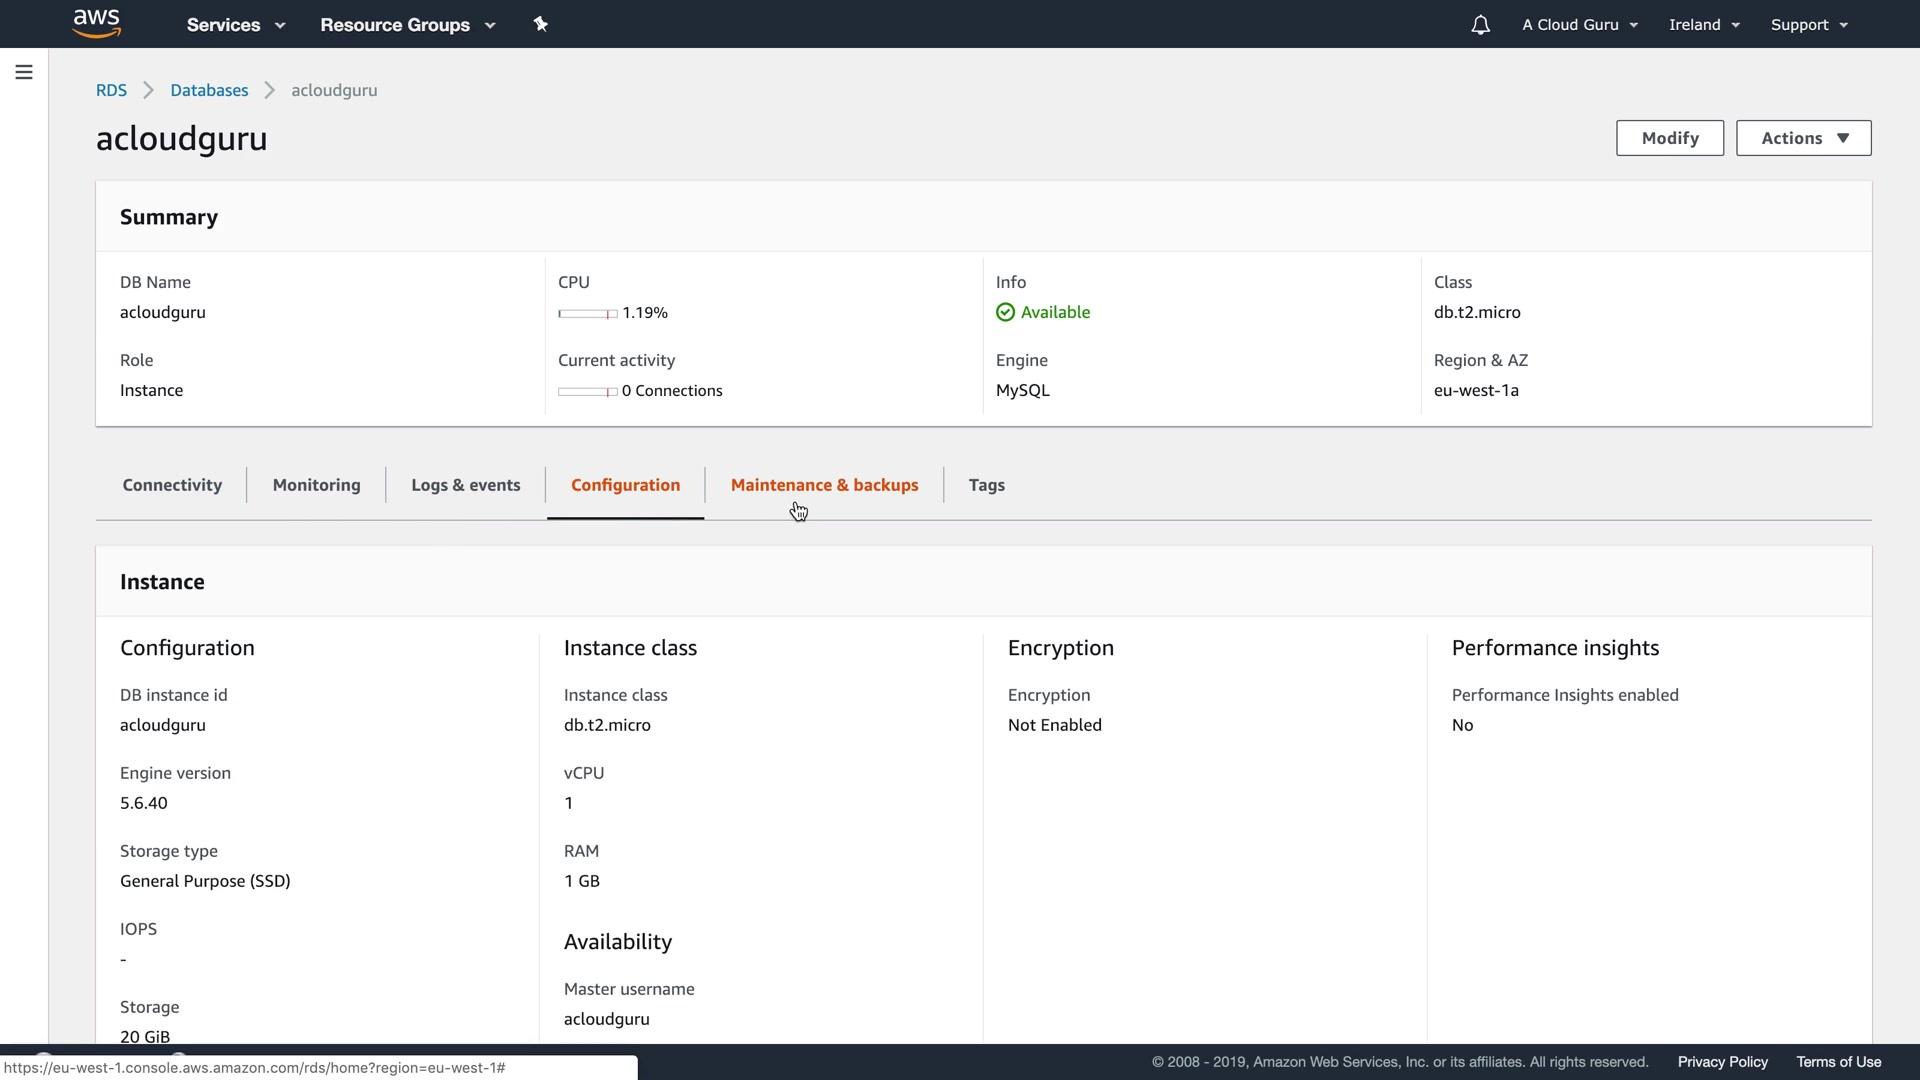
Task: Navigate to the Databases breadcrumb link
Action: [209, 90]
